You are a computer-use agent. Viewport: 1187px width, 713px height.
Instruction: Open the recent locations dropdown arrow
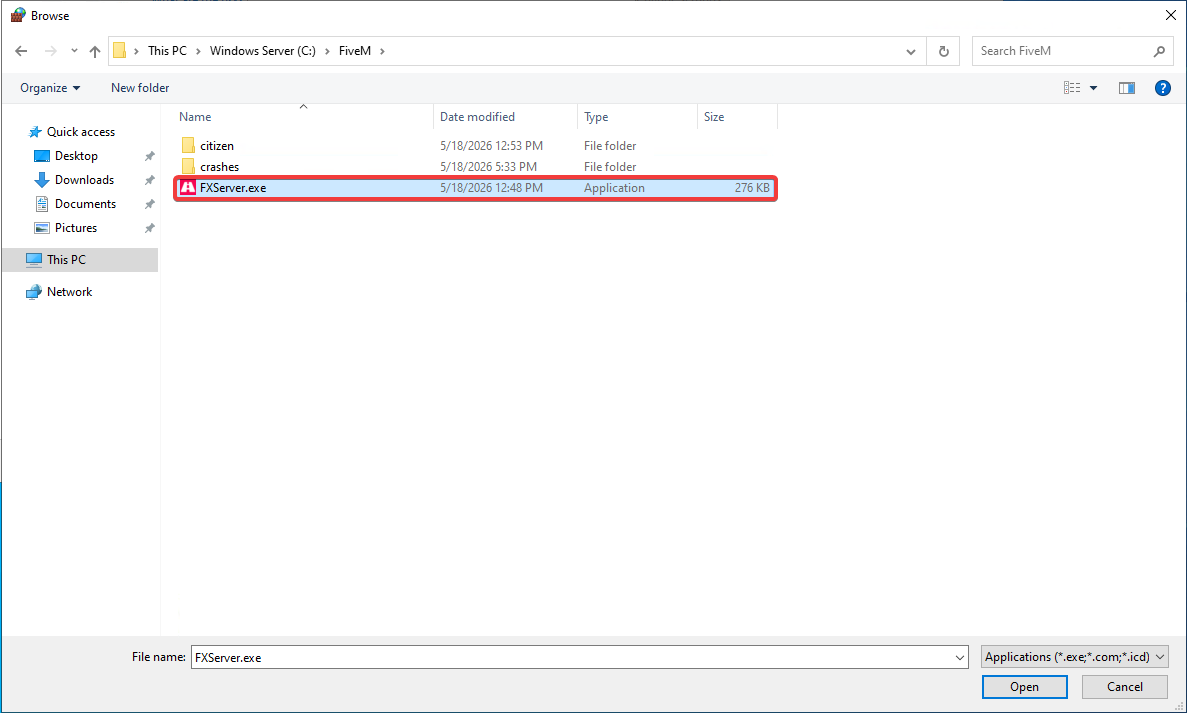[73, 51]
